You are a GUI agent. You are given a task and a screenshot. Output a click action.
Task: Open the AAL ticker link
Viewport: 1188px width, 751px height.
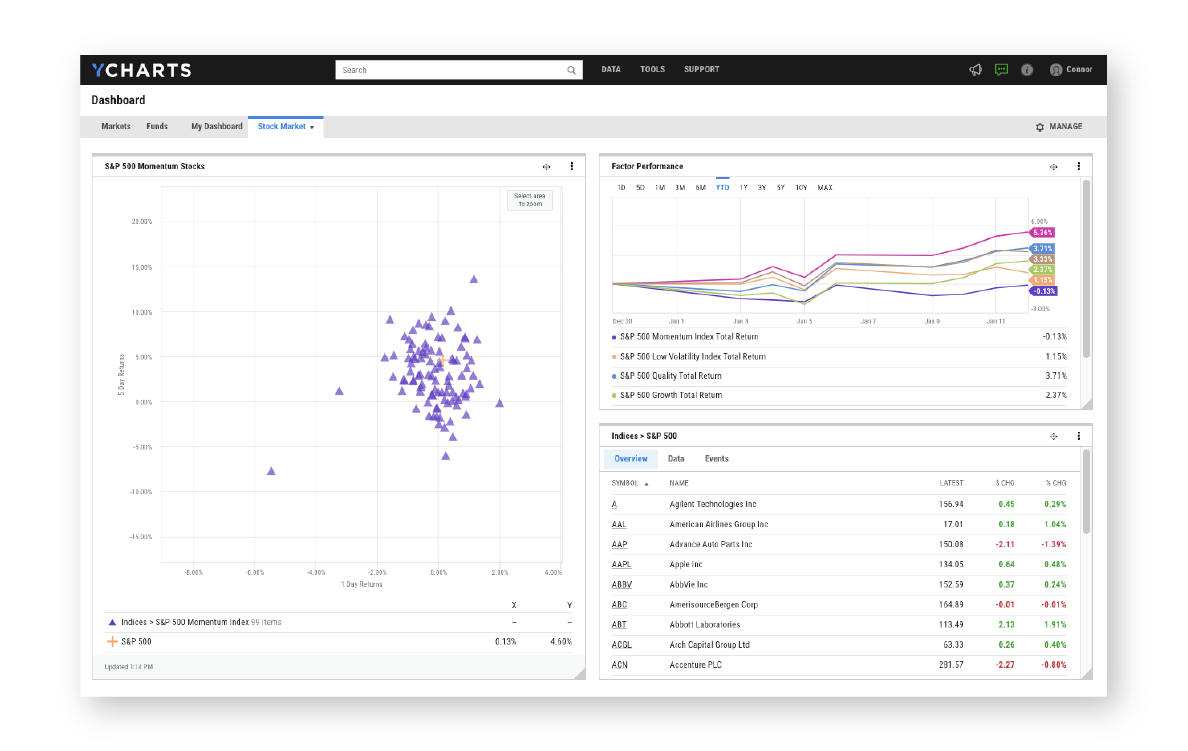(619, 524)
